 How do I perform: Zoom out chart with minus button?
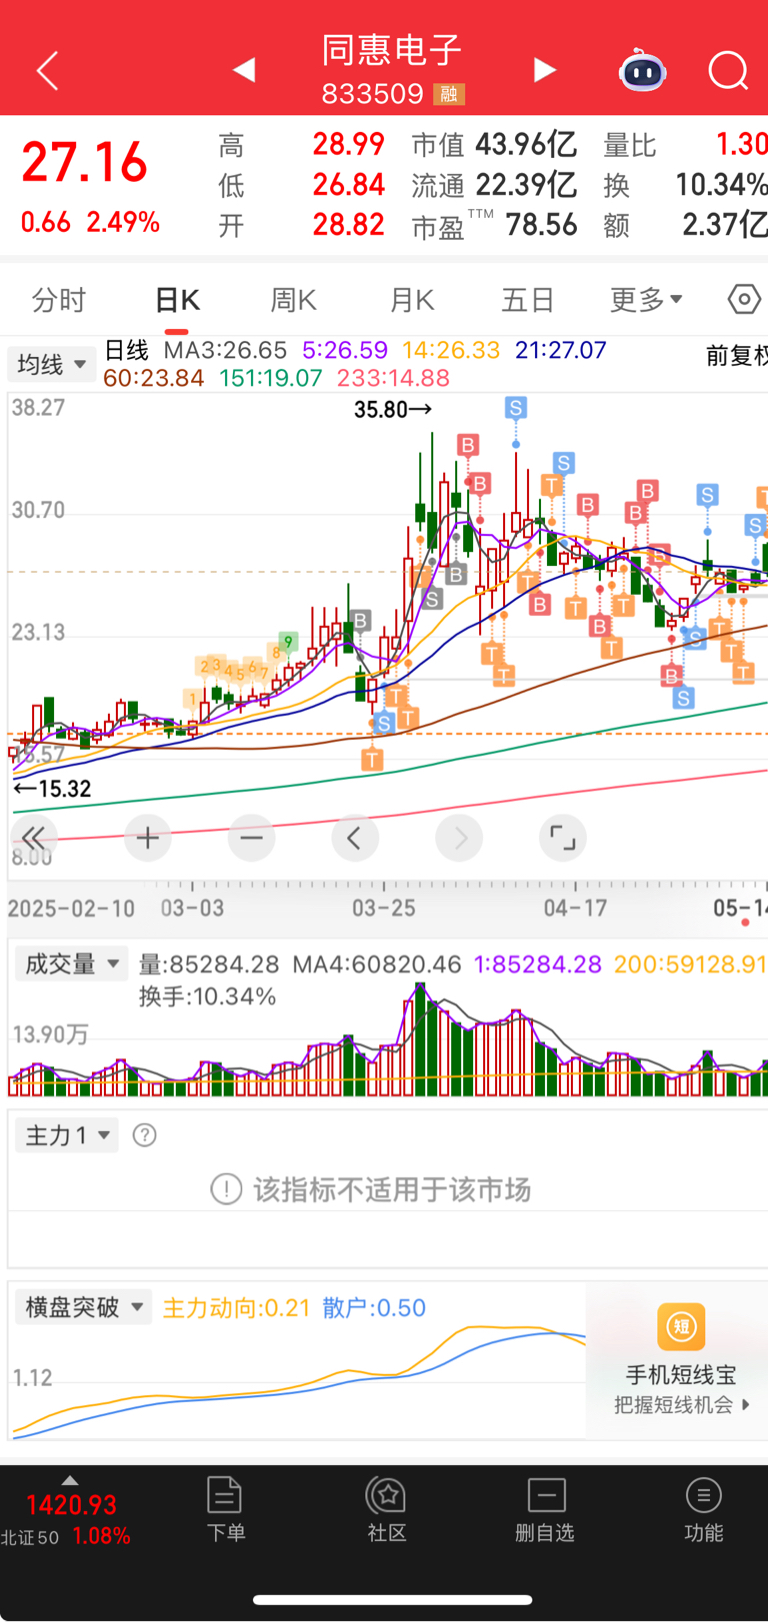[251, 837]
